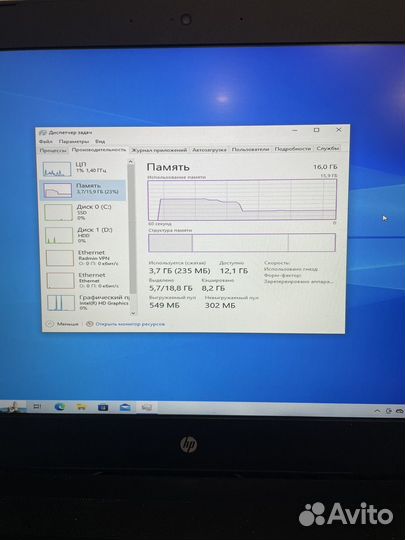
Task: Switch to the Процессы tab
Action: click(x=53, y=150)
